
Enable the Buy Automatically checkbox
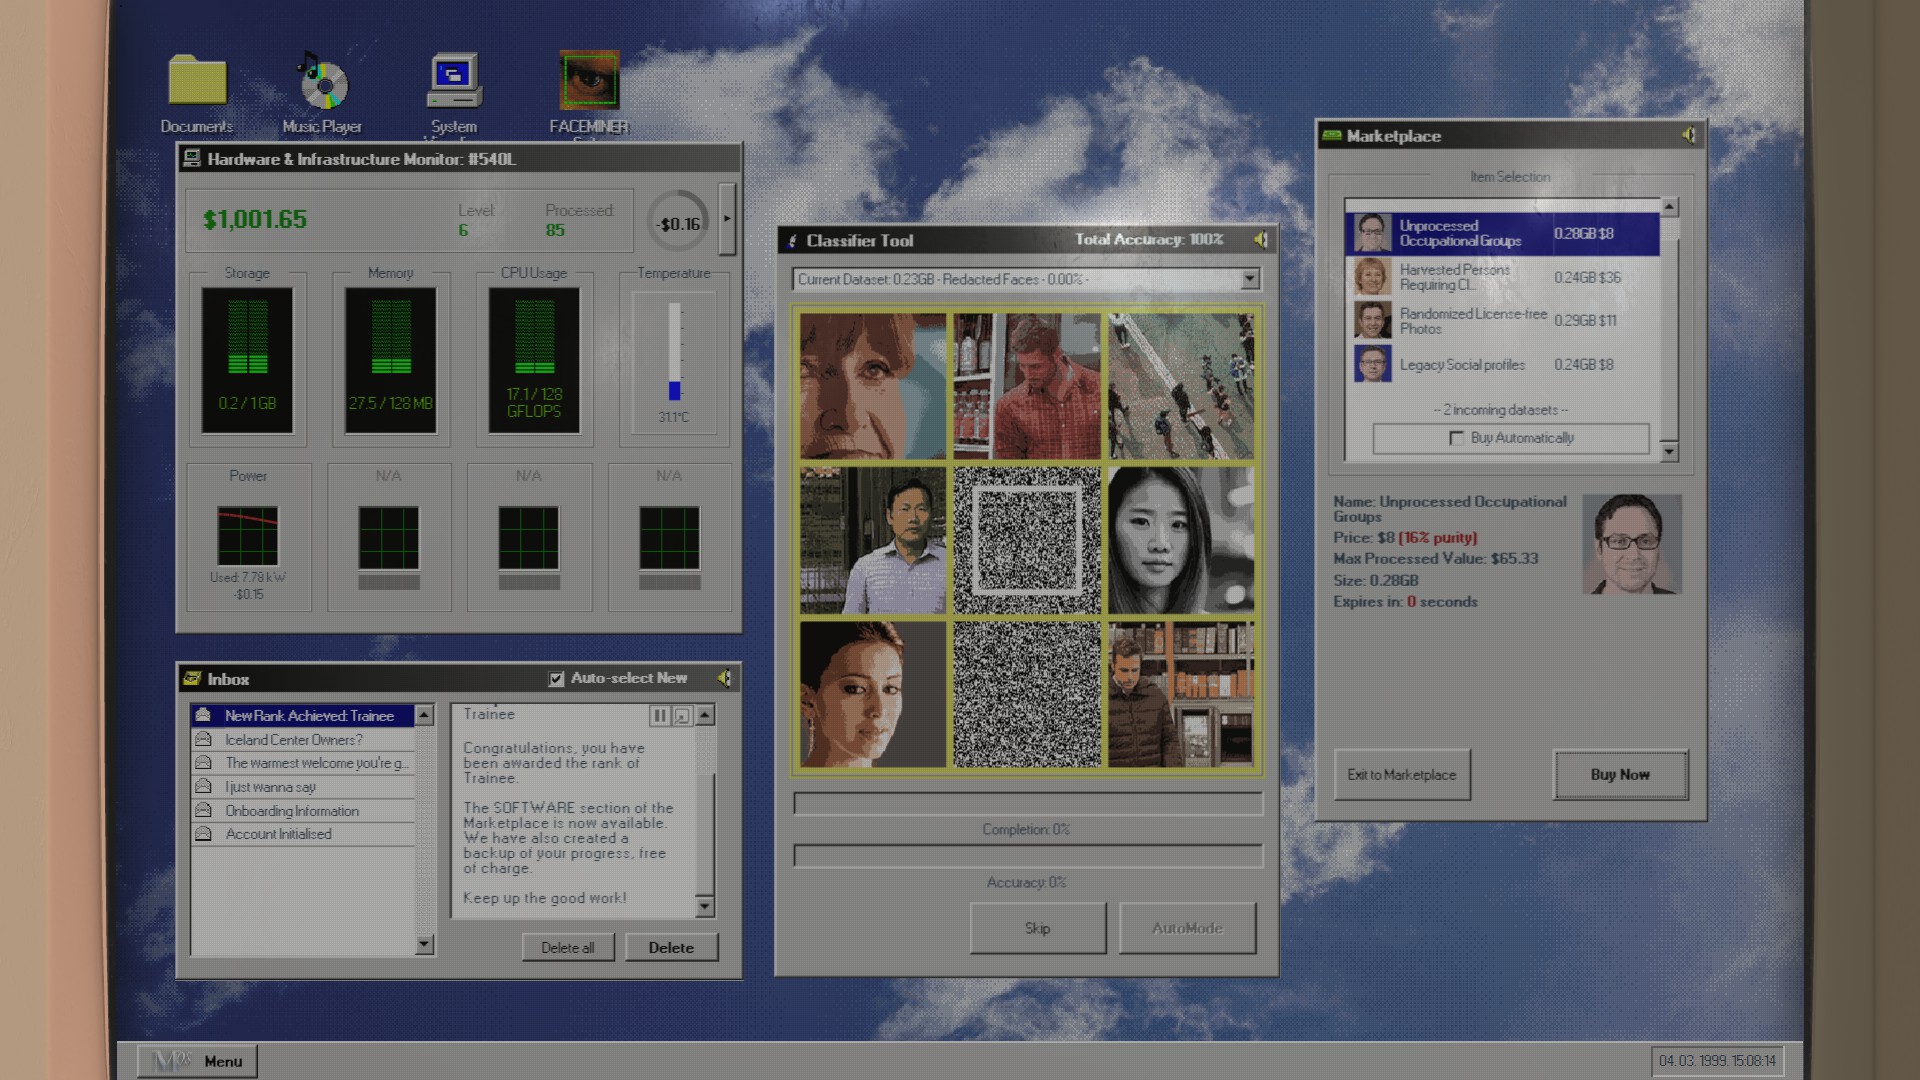coord(1456,438)
